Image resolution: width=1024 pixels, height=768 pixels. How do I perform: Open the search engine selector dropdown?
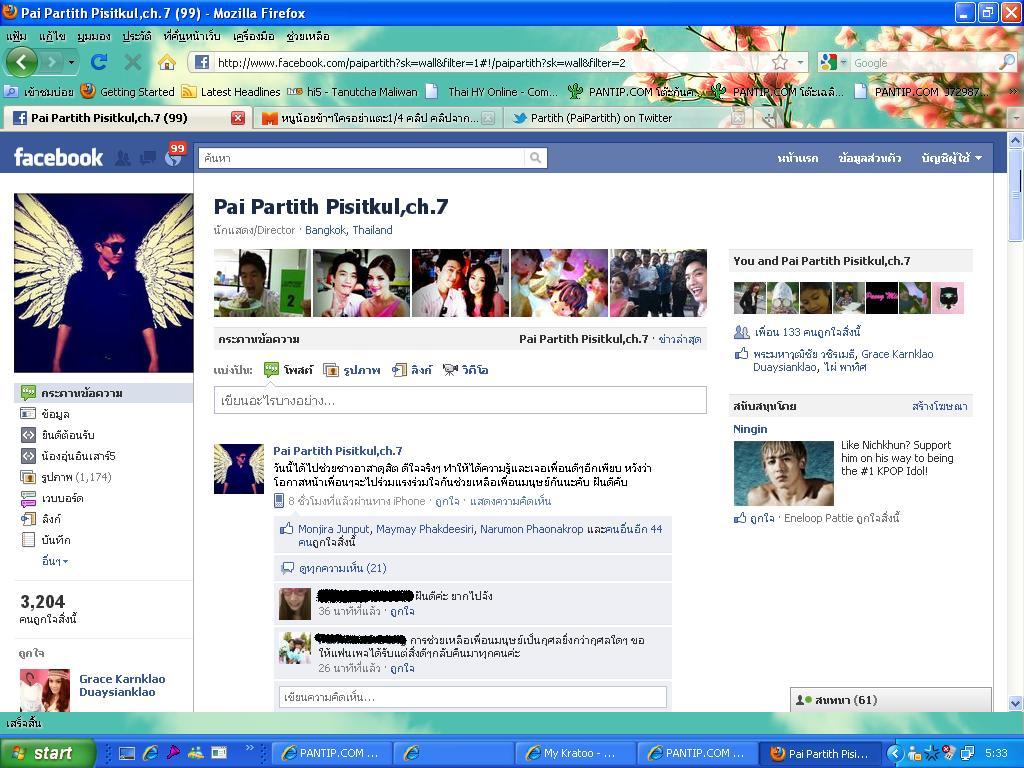(843, 63)
